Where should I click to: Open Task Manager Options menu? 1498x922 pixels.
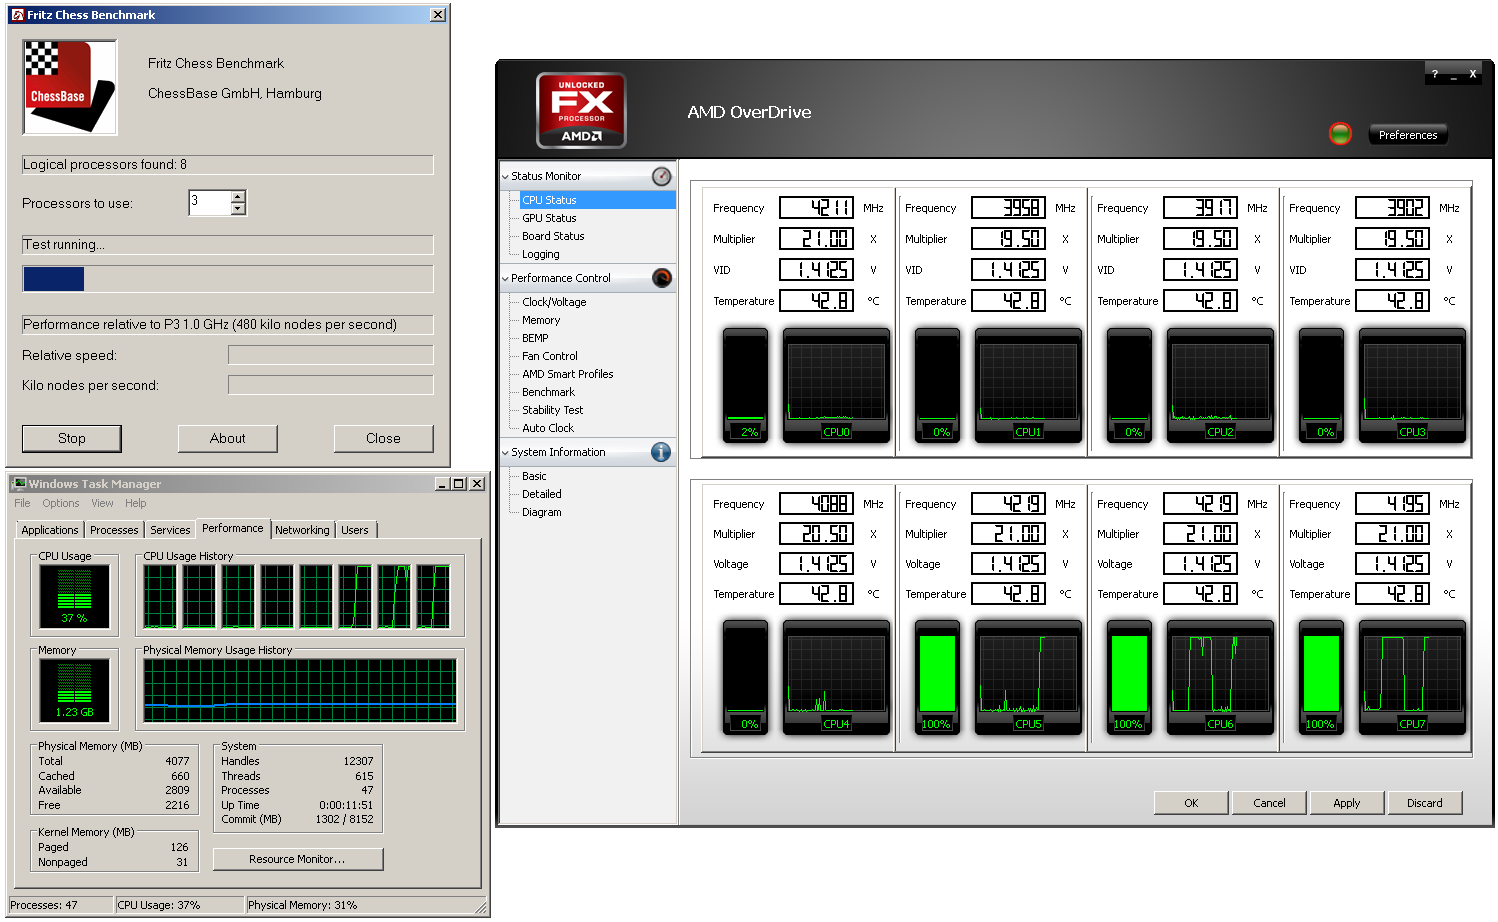click(60, 503)
